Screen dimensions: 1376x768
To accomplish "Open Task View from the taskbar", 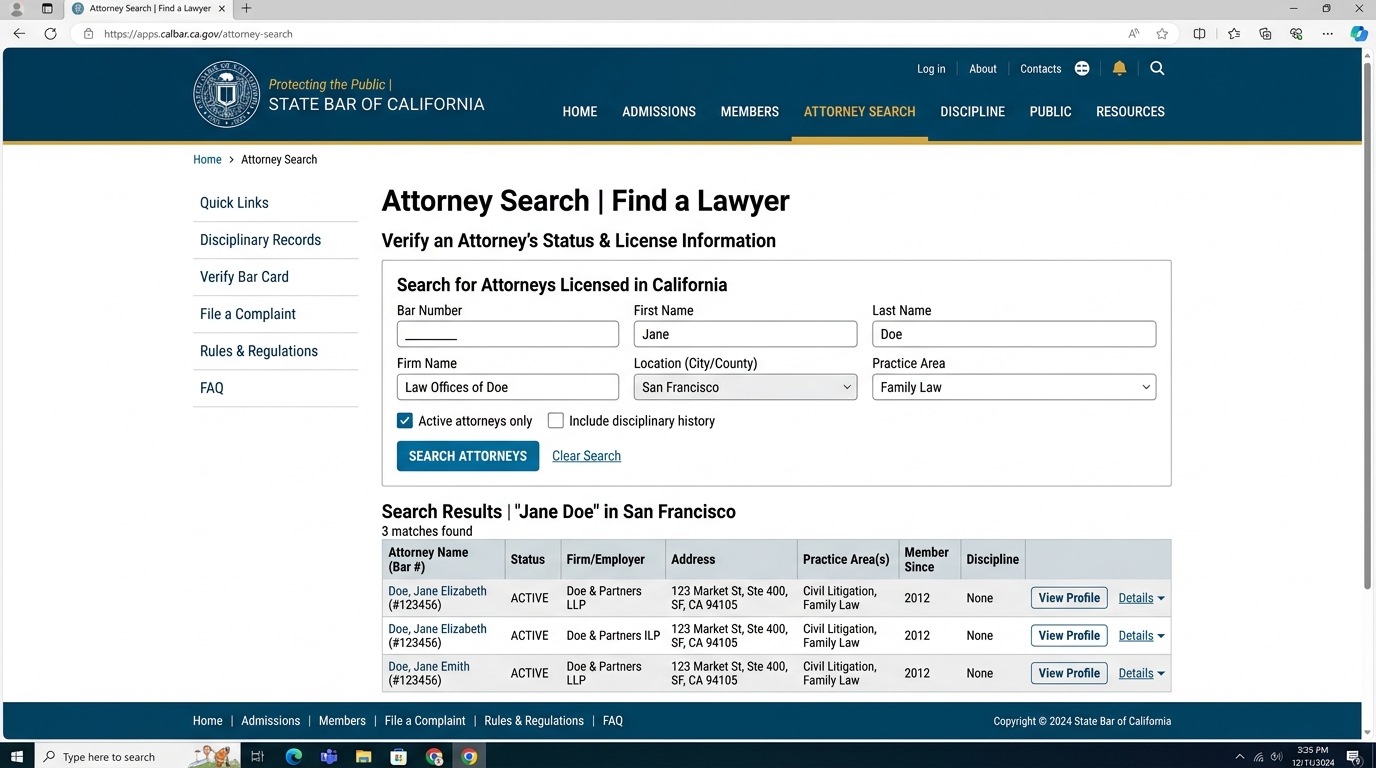I will tap(257, 757).
